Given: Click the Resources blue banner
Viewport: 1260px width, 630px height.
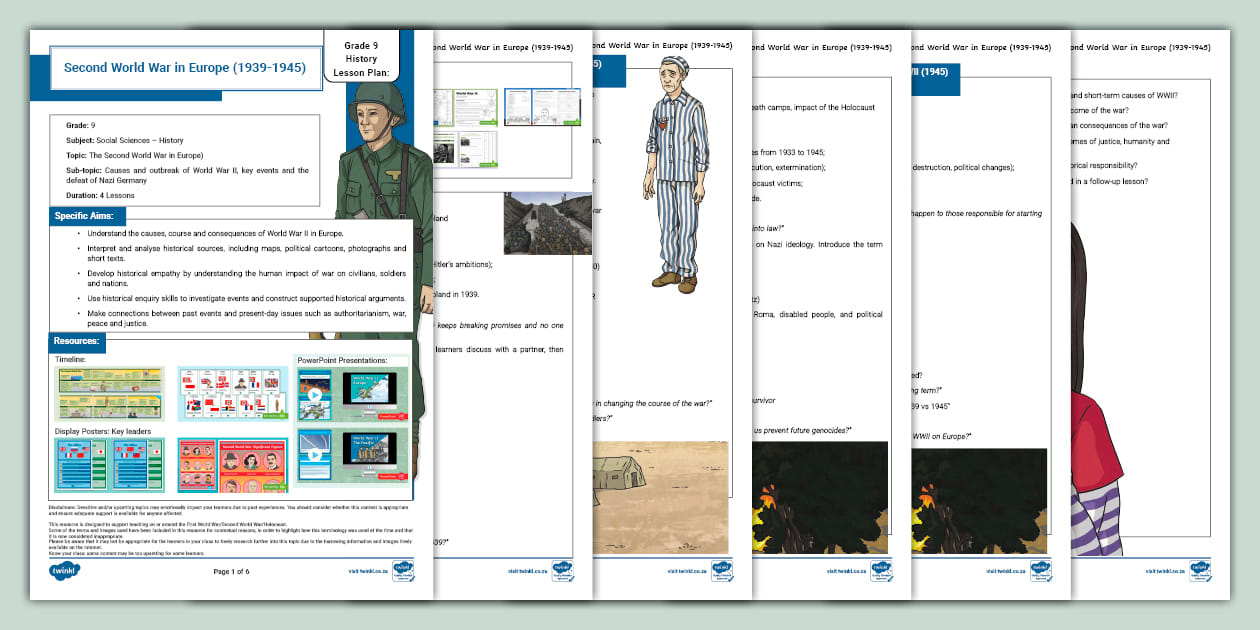Looking at the screenshot, I should (x=76, y=342).
